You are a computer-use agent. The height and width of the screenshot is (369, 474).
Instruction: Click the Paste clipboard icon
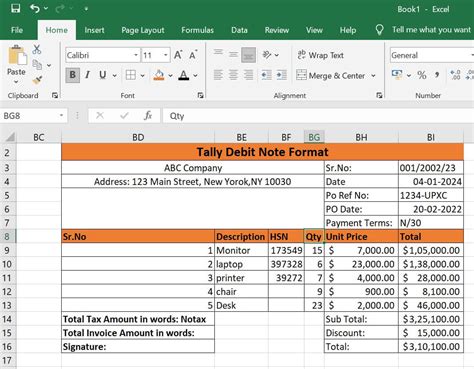(x=17, y=56)
